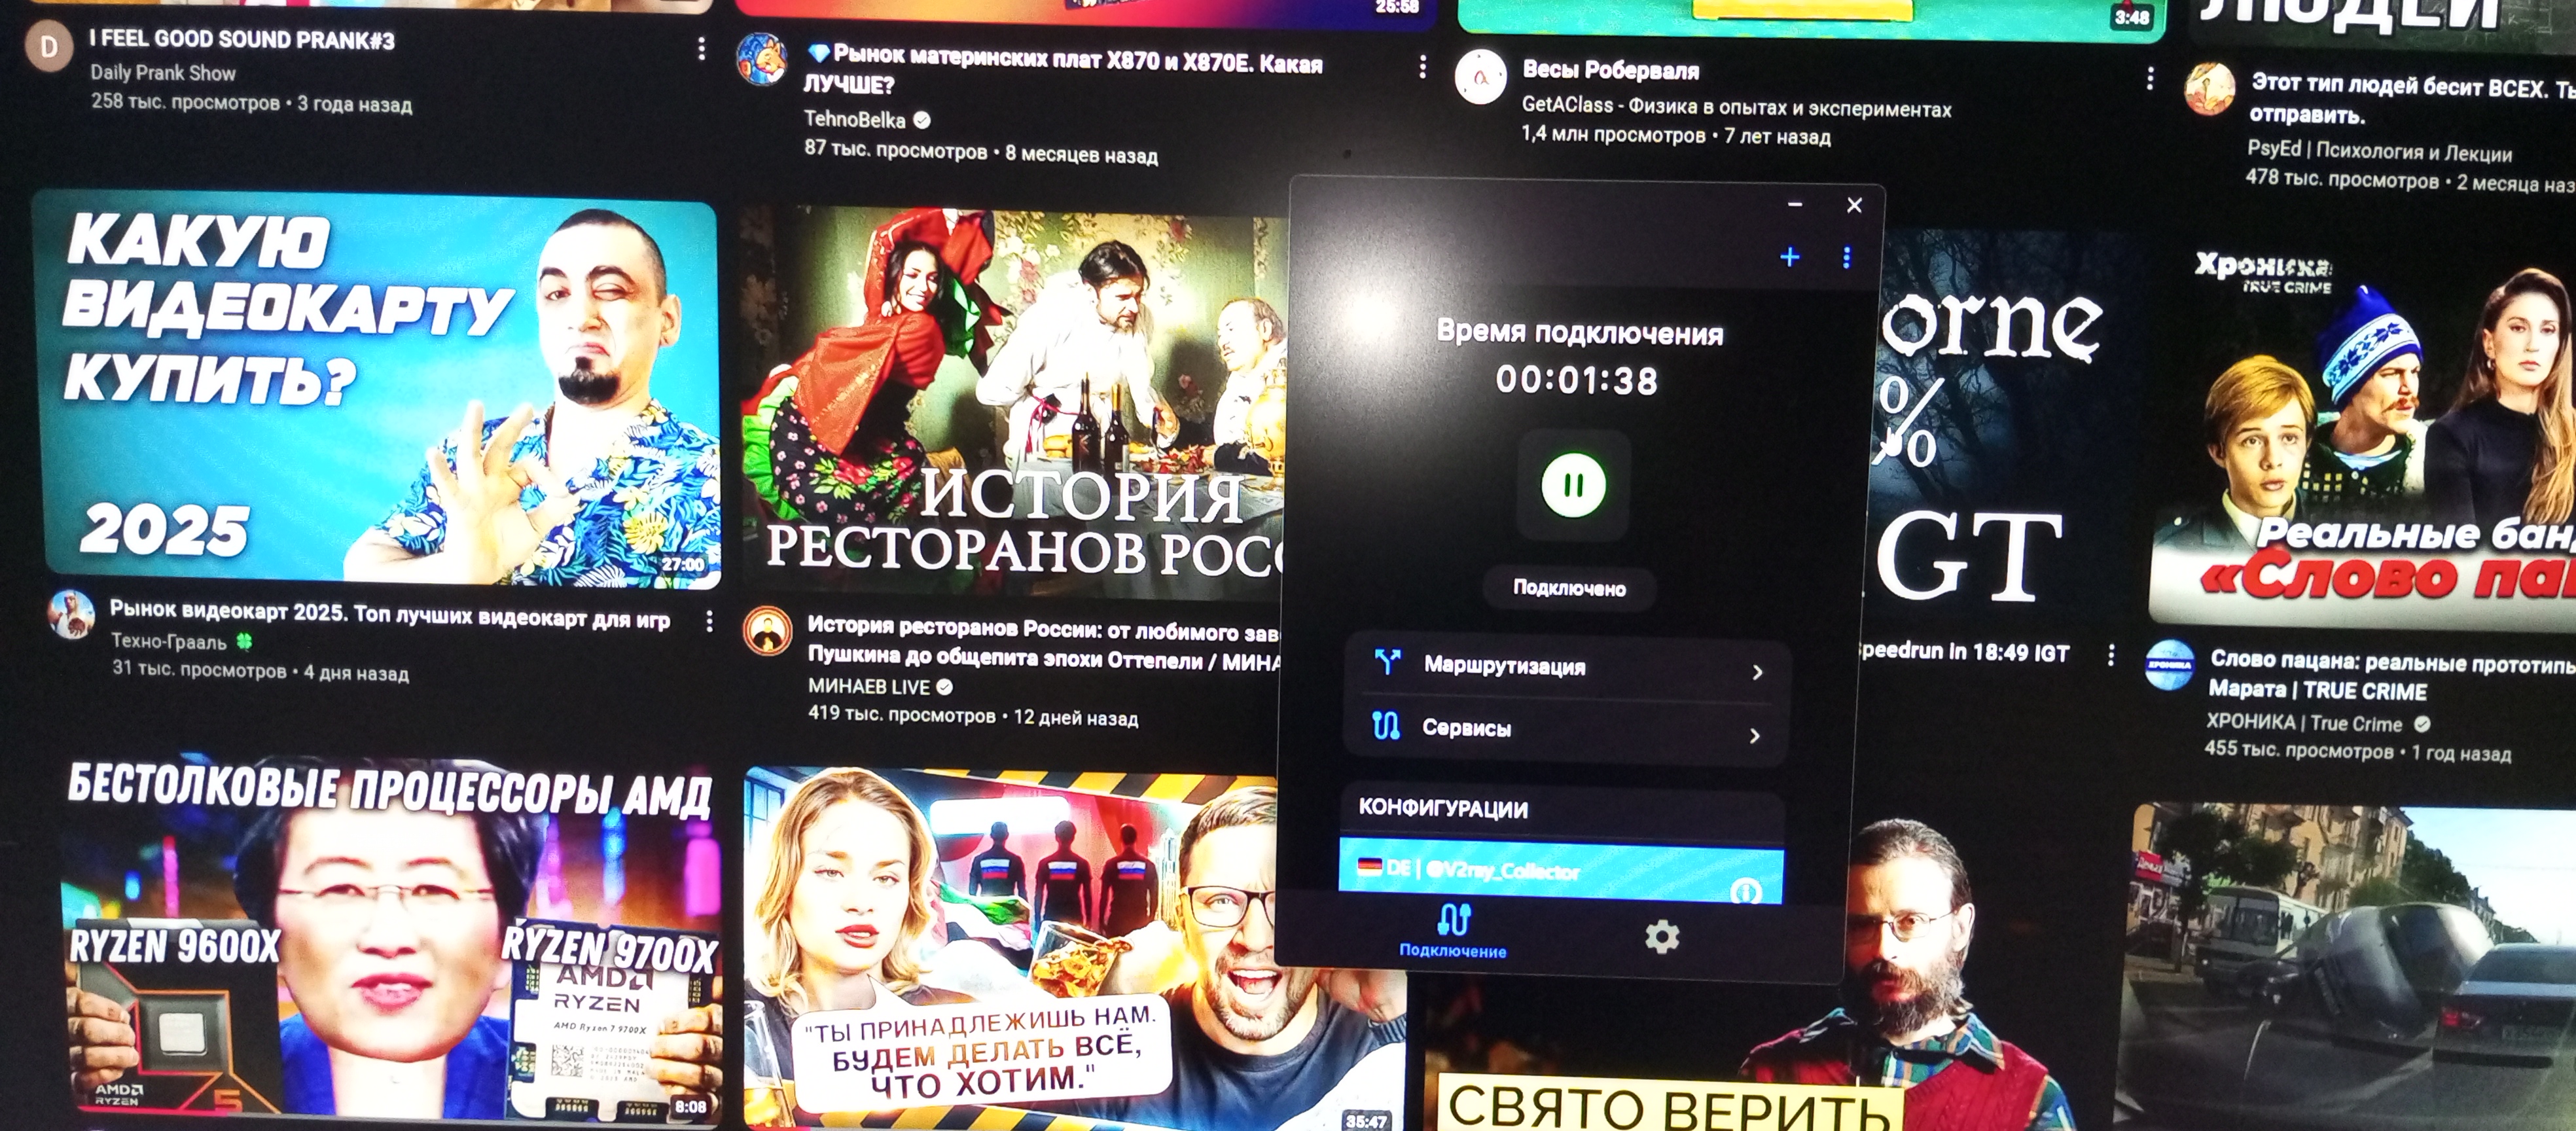Open Весы Роберваля video title
Viewport: 2576px width, 1131px height.
(1610, 70)
